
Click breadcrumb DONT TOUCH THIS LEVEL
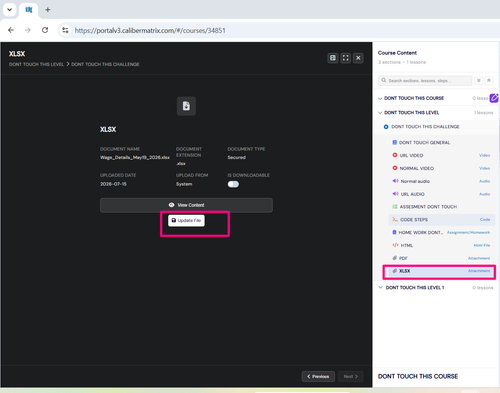36,64
